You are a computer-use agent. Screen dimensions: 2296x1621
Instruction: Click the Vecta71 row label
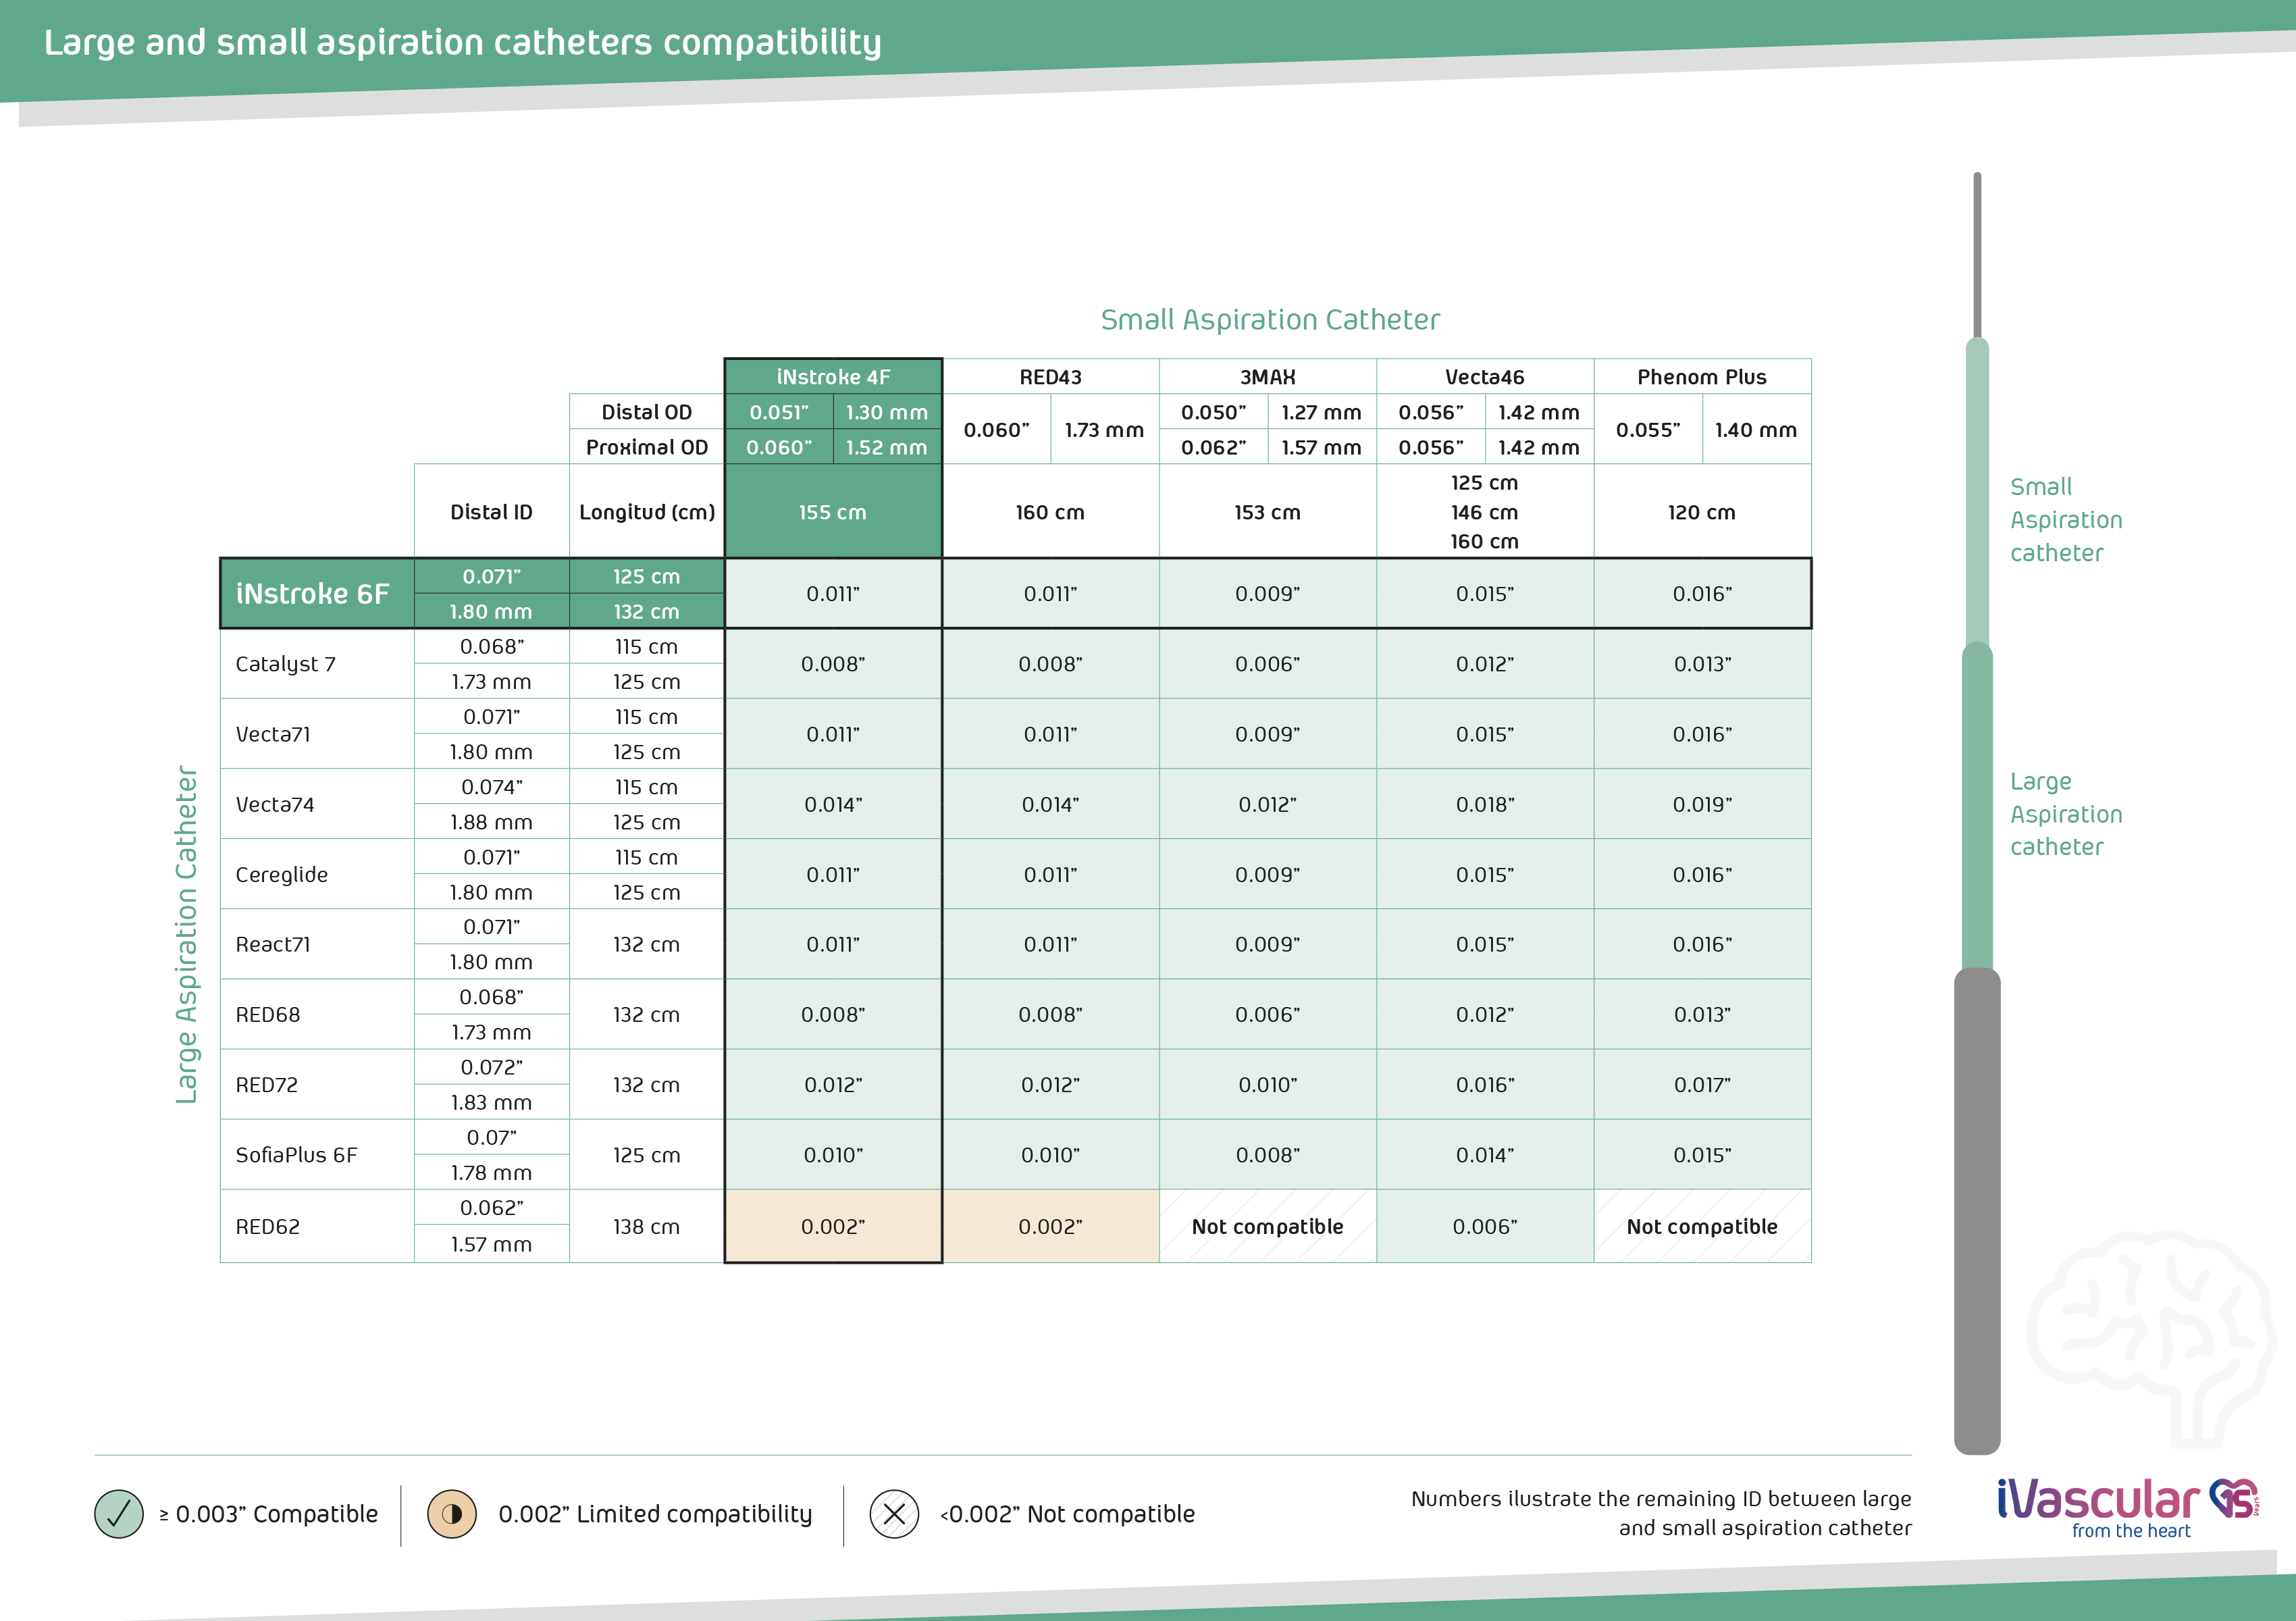coord(317,734)
